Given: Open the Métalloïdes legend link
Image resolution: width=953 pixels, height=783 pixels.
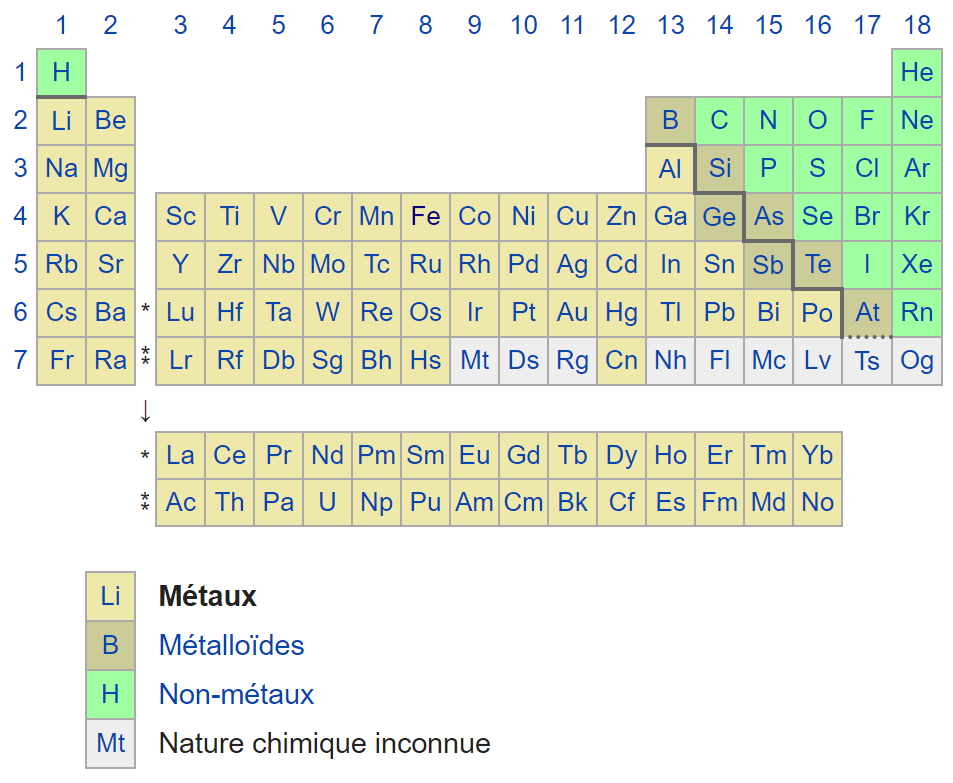Looking at the screenshot, I should [231, 645].
